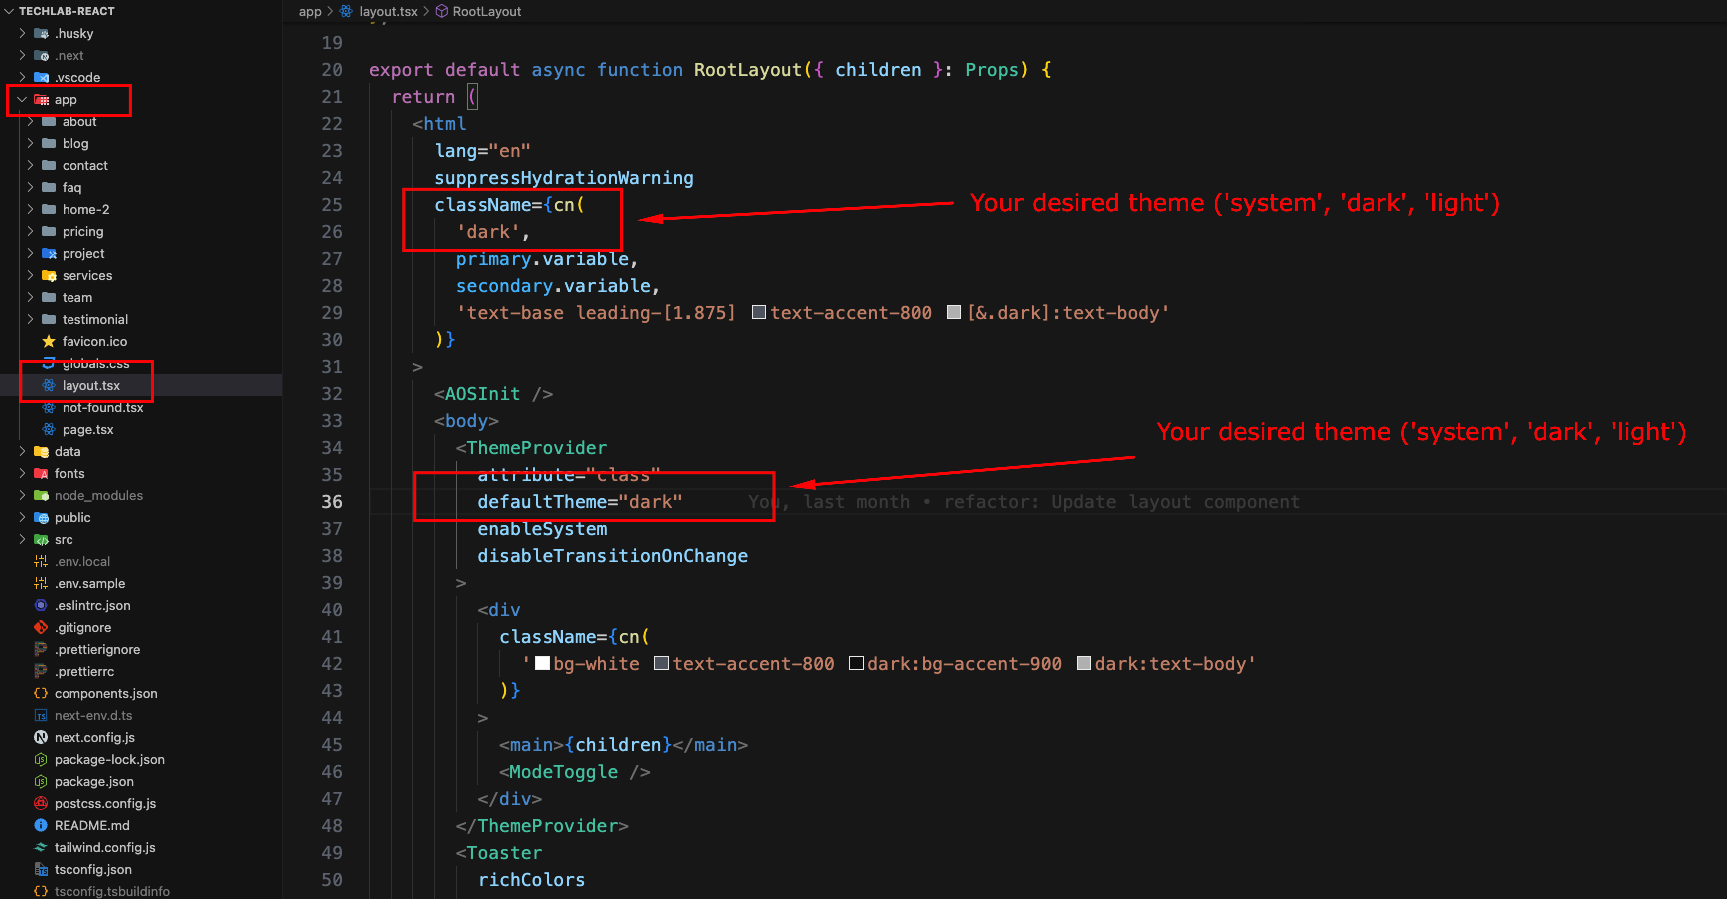
Task: Expand the .husky folder chevron
Action: click(22, 33)
